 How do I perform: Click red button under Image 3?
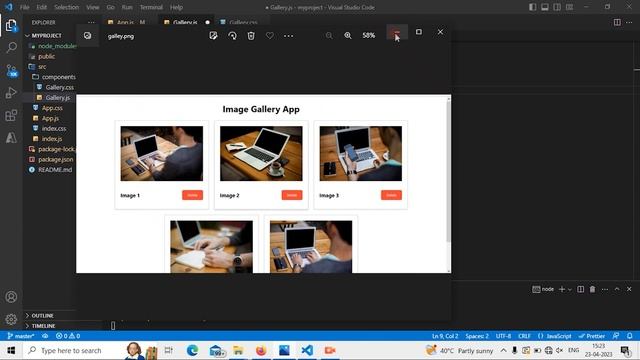tap(391, 195)
